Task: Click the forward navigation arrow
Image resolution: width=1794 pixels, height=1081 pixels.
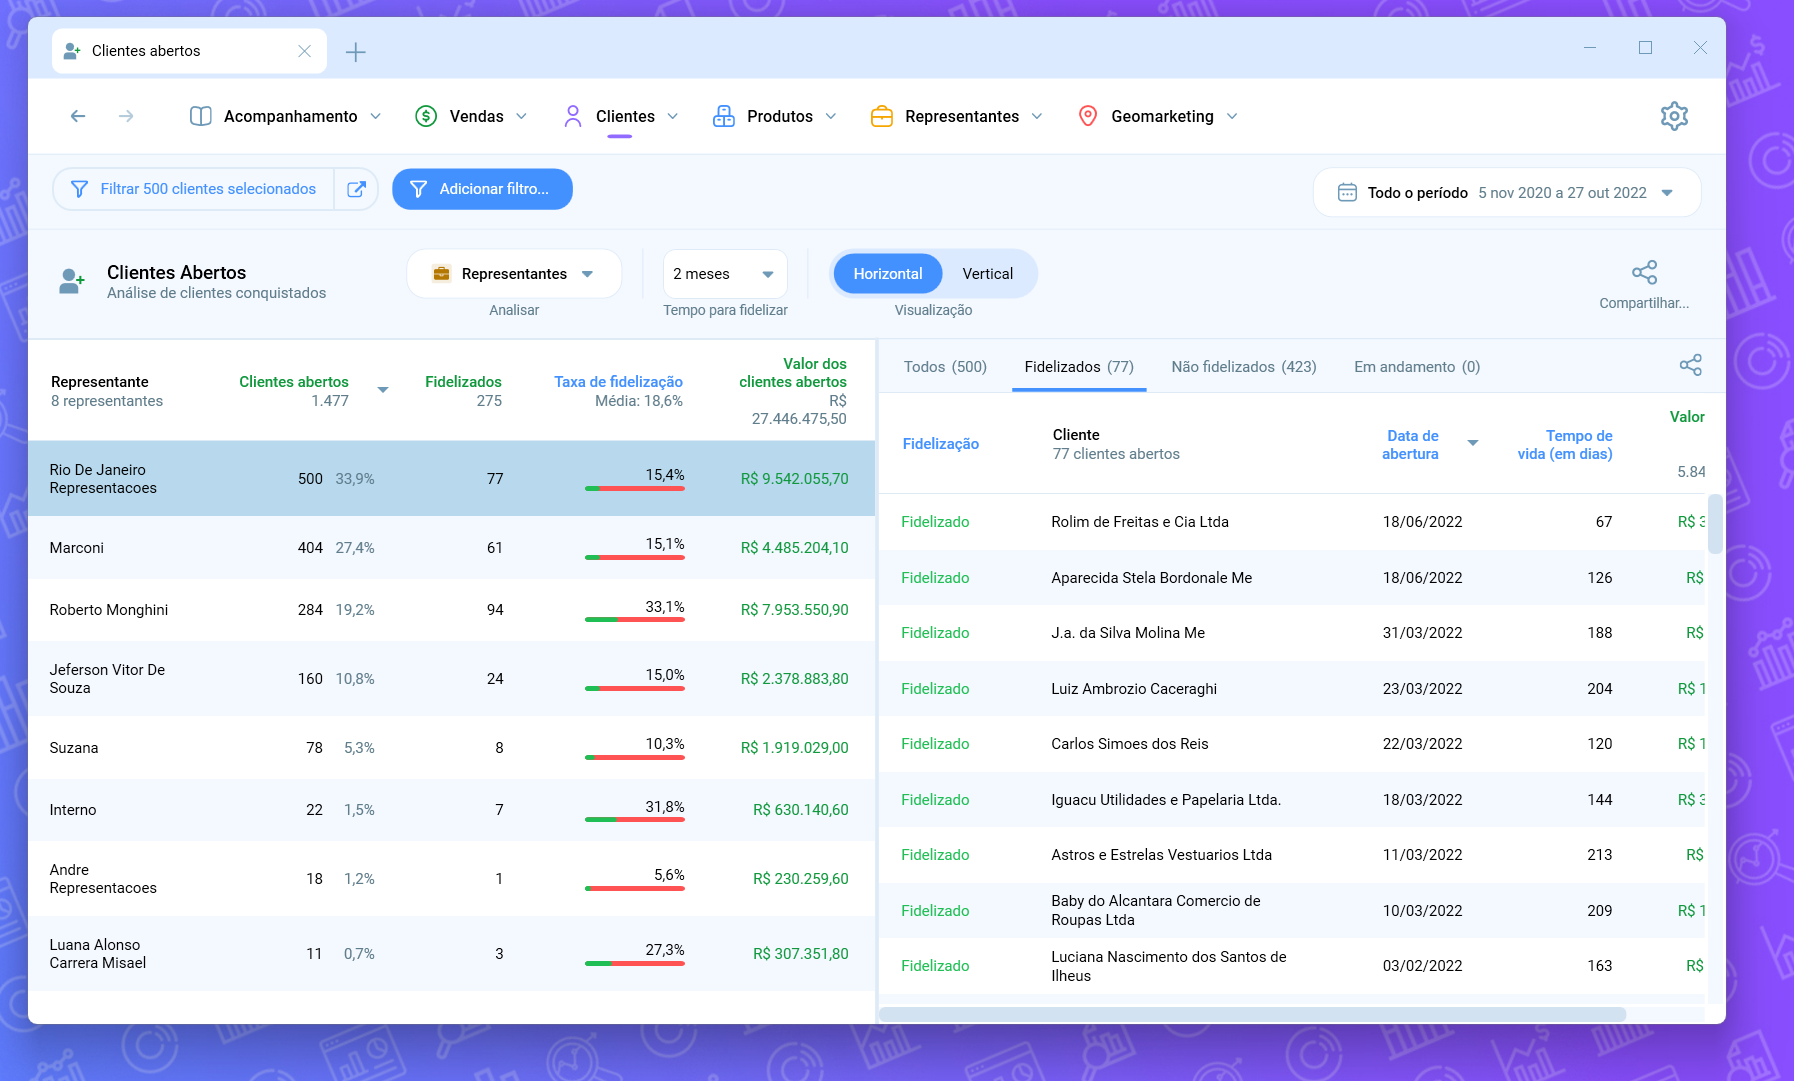Action: (x=126, y=116)
